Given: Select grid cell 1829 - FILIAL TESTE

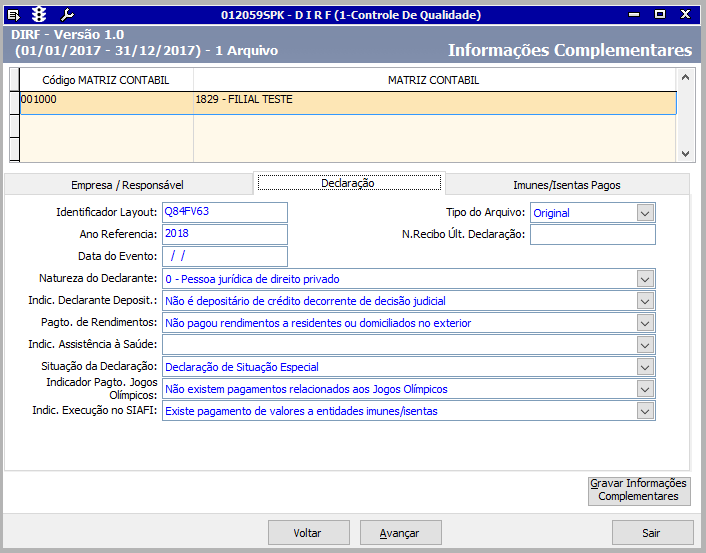Looking at the screenshot, I should coord(435,103).
